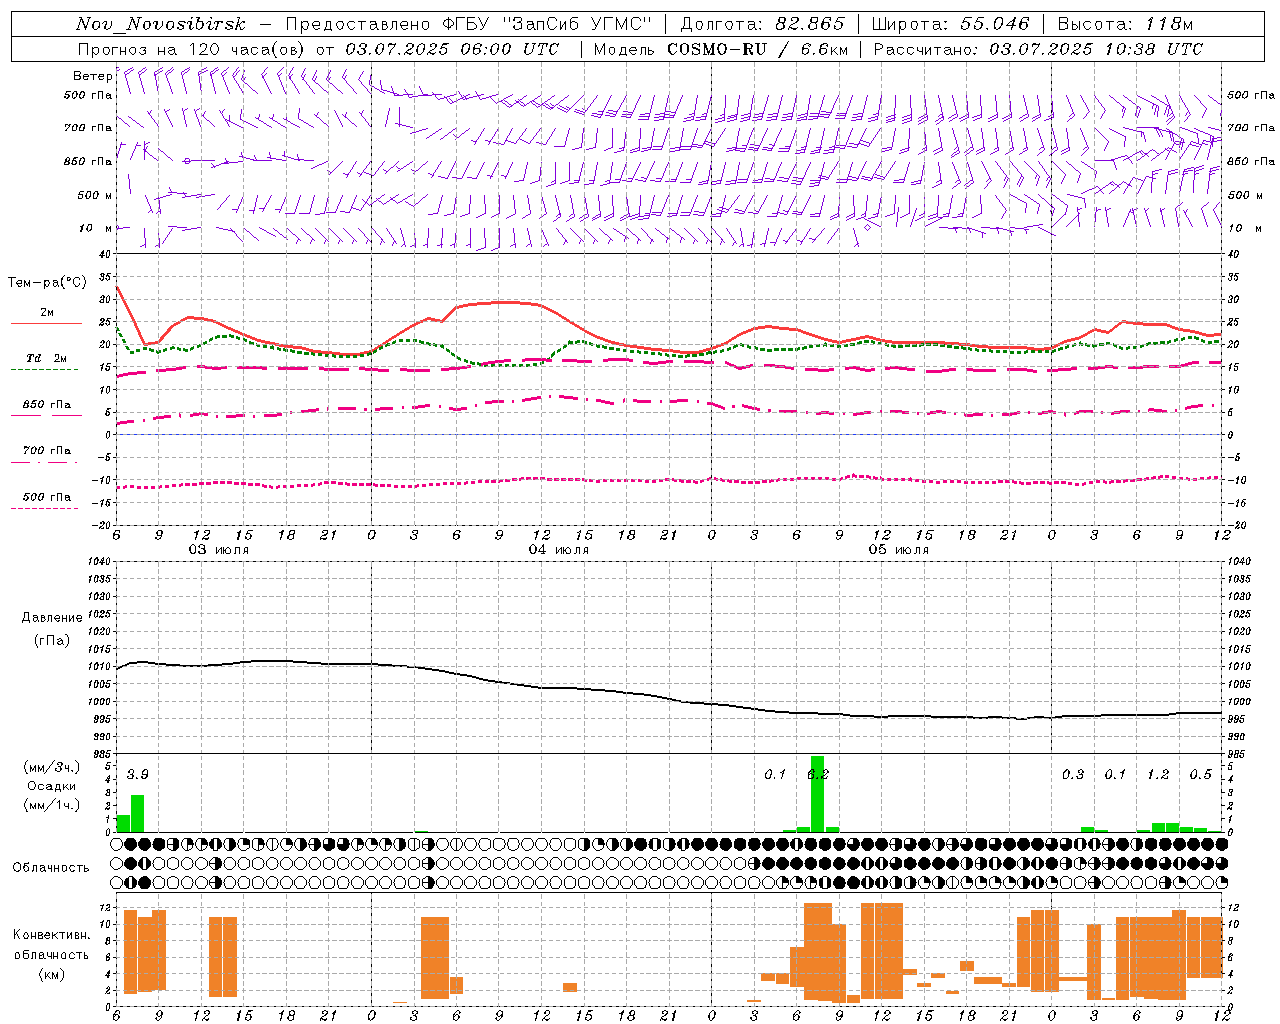Click the 6.2 precipitation amount
This screenshot has height=1024, width=1280.
[818, 775]
